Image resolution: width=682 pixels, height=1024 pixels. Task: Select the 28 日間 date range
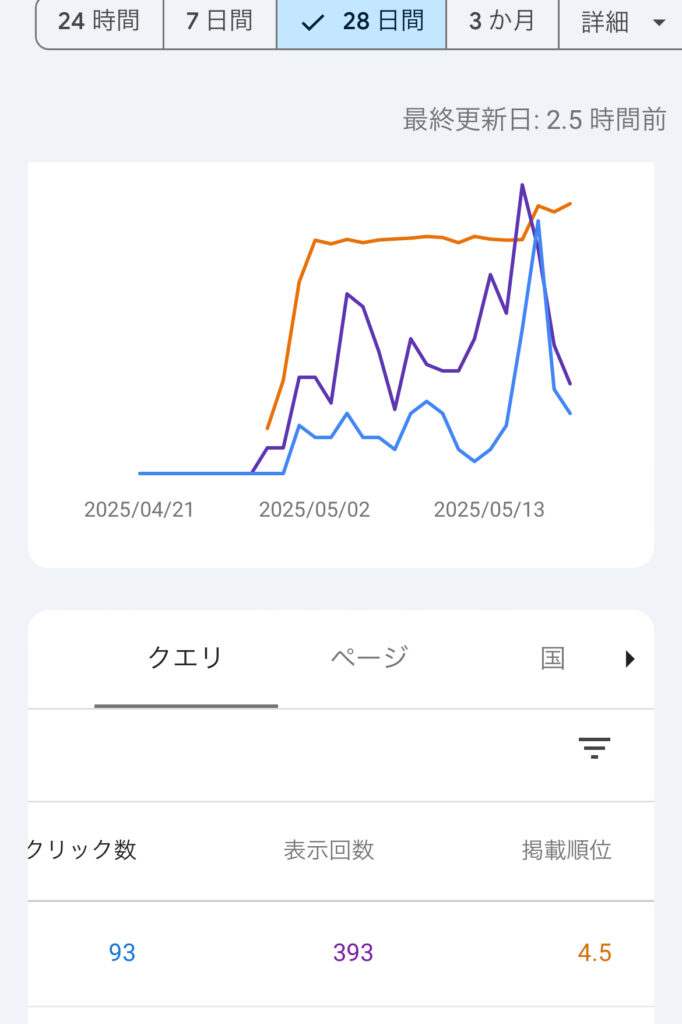pos(361,22)
